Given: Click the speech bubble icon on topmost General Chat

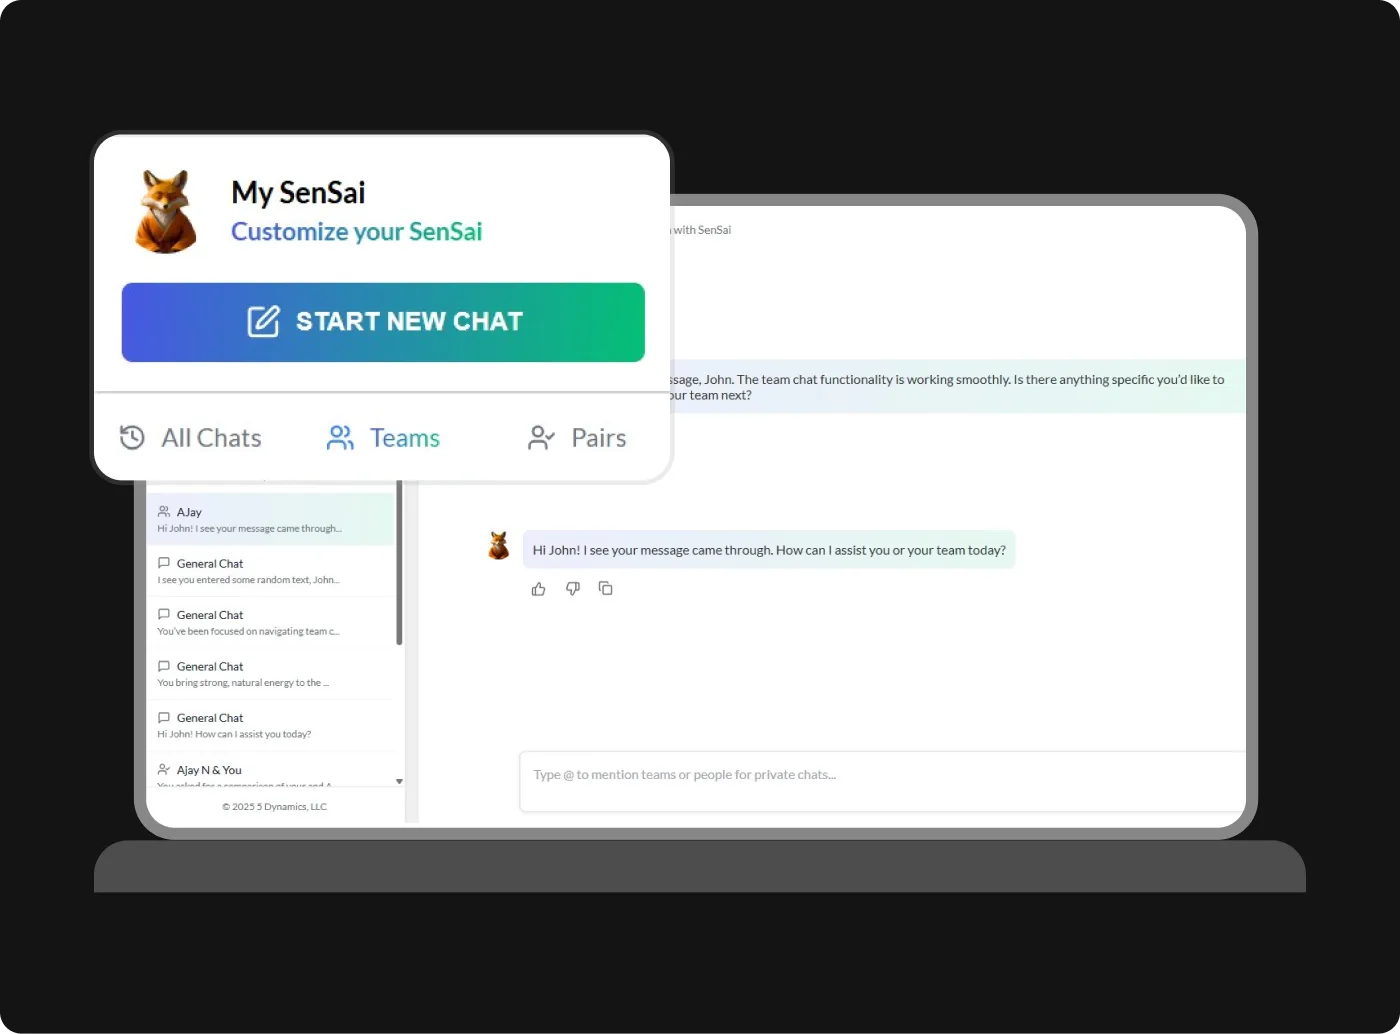Looking at the screenshot, I should (x=164, y=562).
